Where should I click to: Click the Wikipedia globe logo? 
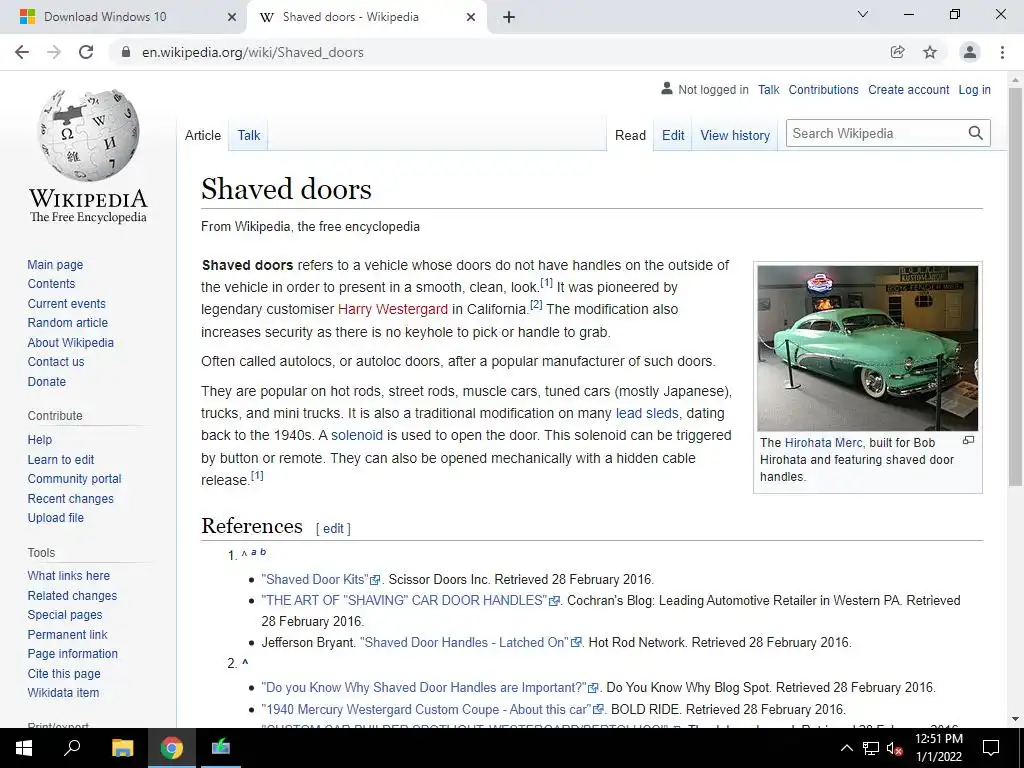tap(88, 135)
